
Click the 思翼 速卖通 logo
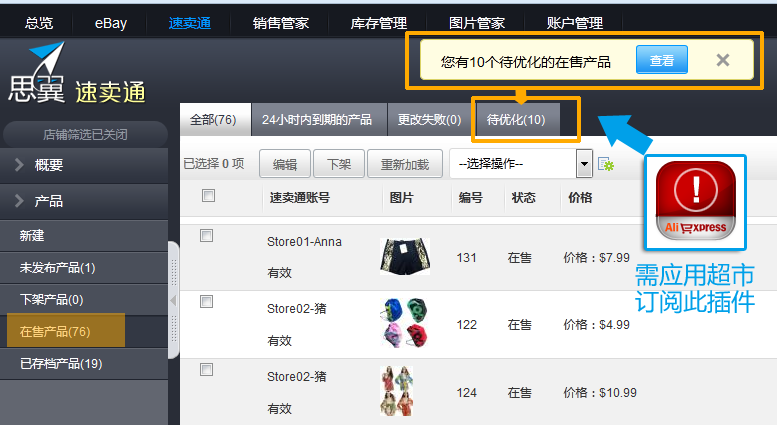coord(77,74)
